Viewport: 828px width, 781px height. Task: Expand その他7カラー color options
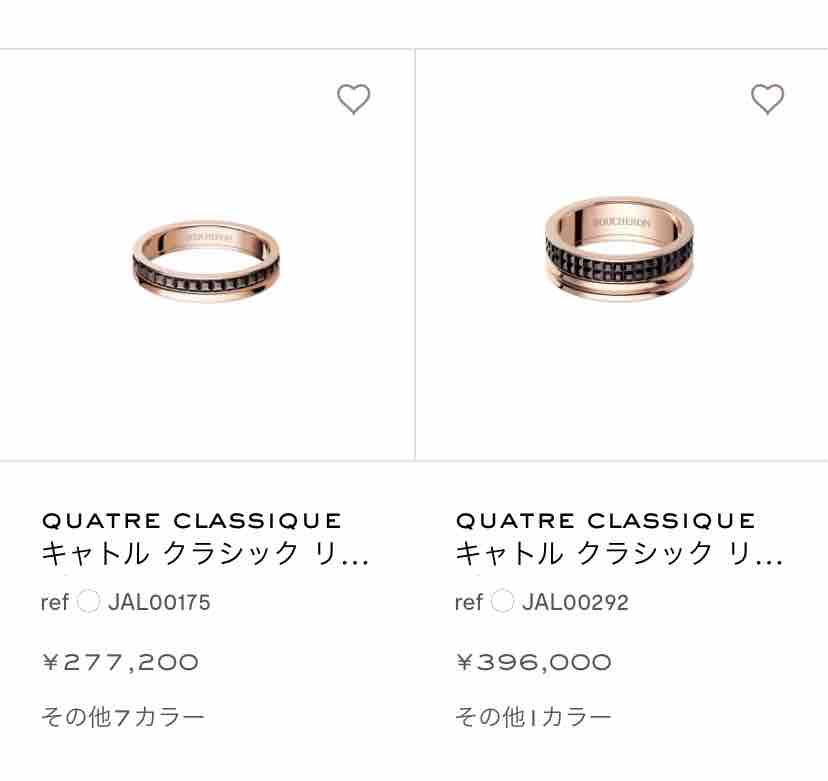tap(123, 717)
